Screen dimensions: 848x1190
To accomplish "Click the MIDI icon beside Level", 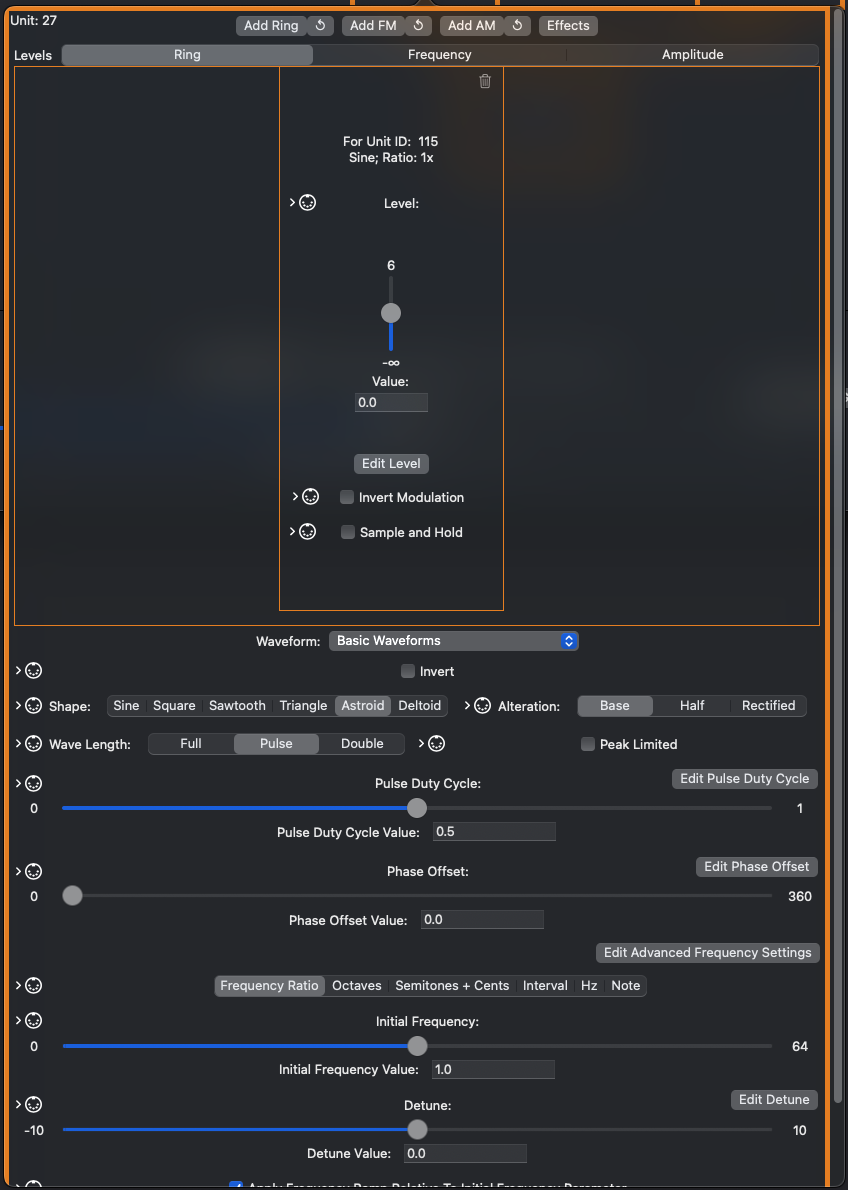I will tap(308, 203).
